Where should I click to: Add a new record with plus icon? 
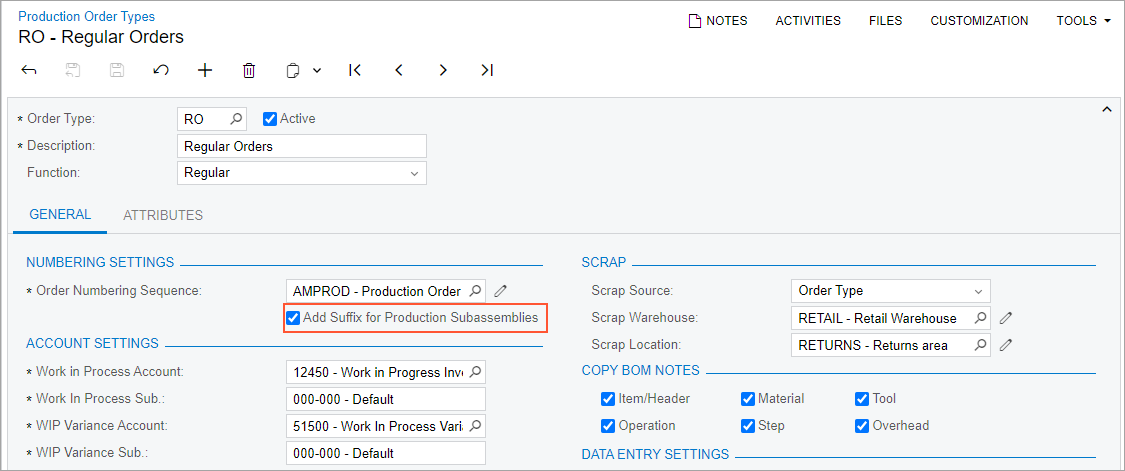pyautogui.click(x=205, y=70)
